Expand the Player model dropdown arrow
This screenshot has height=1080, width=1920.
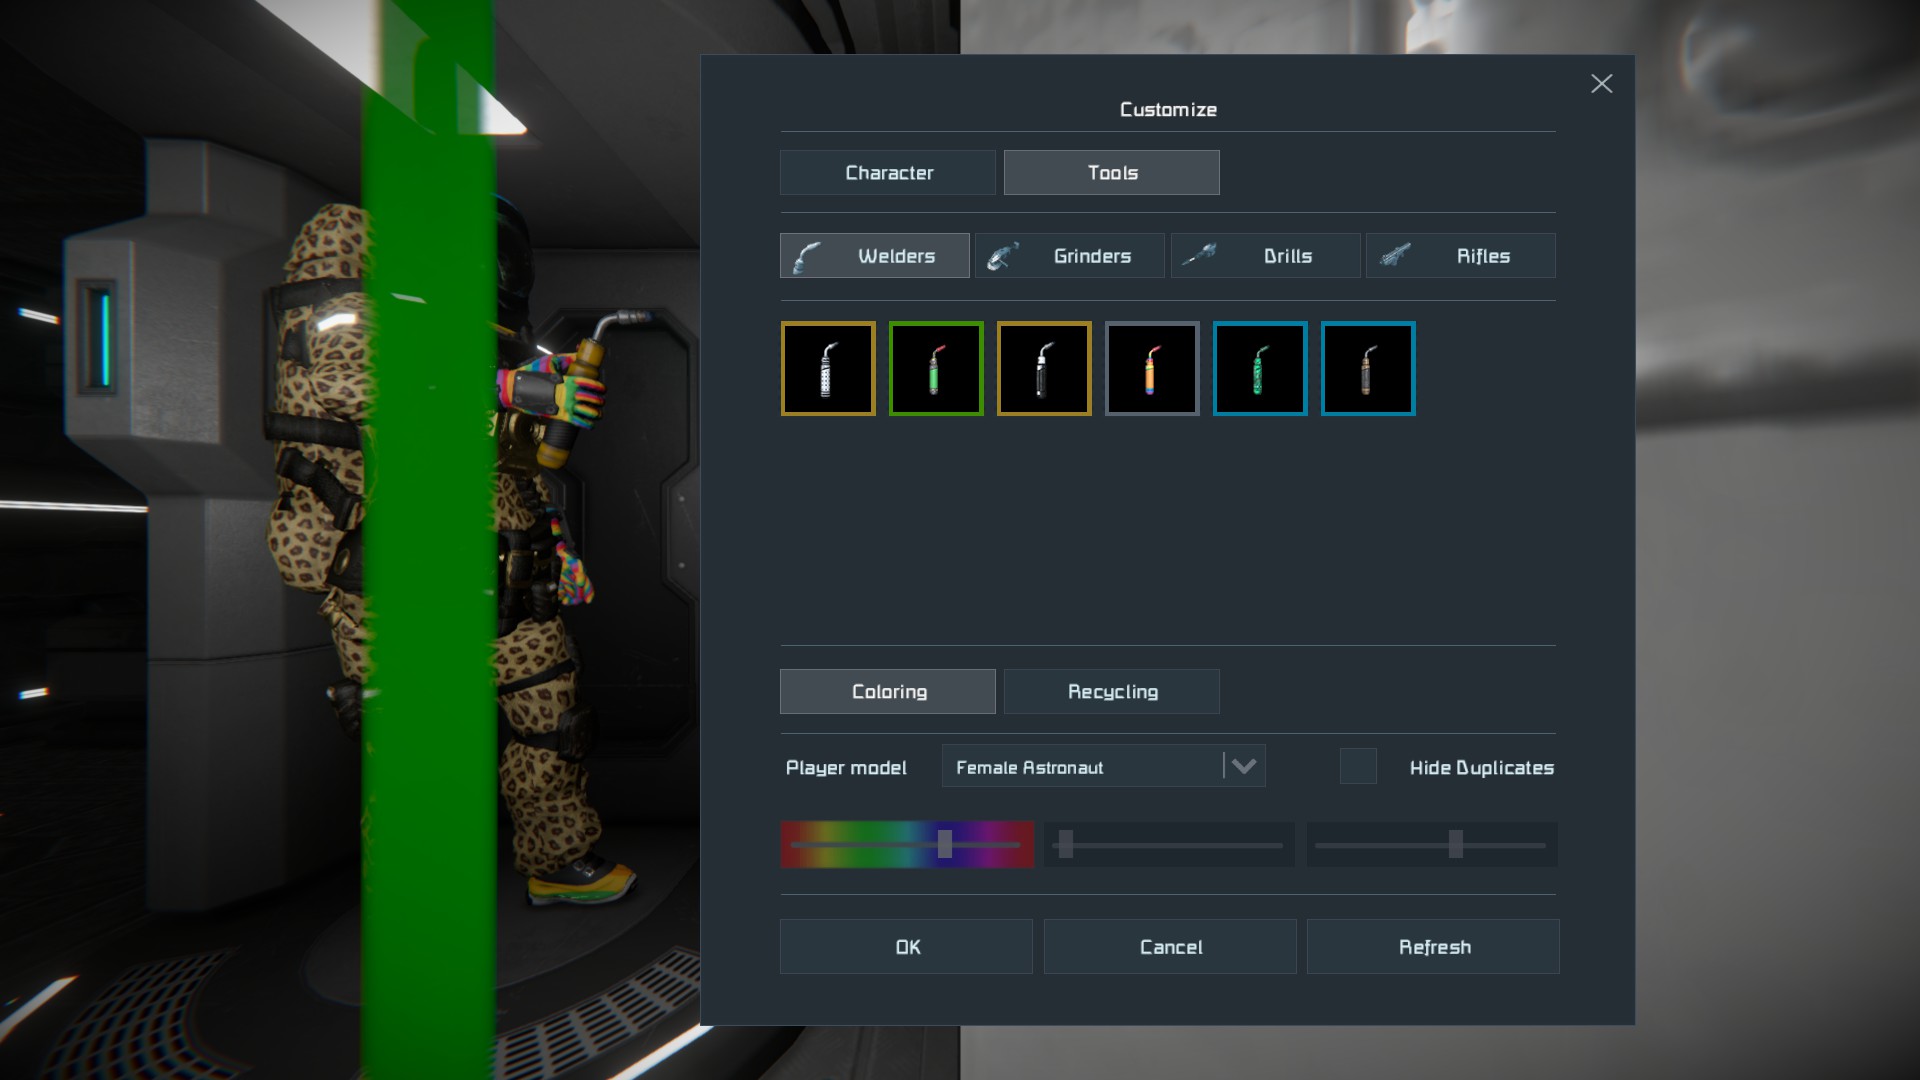pos(1244,767)
